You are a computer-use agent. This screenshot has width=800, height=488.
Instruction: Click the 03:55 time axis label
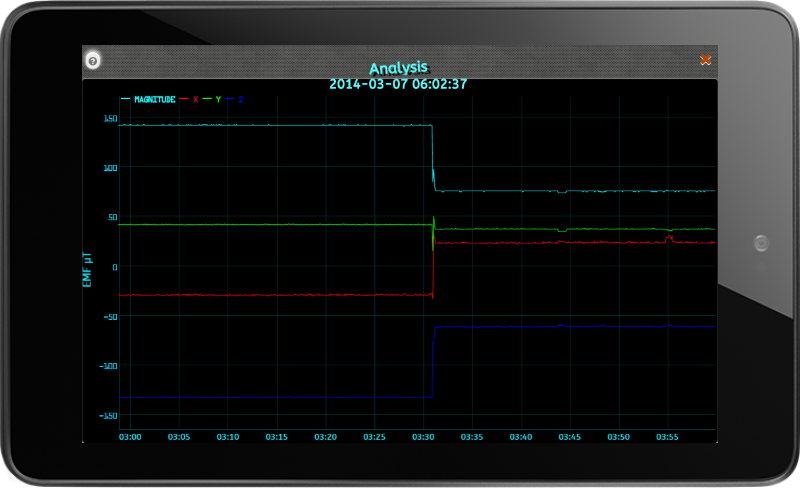667,437
